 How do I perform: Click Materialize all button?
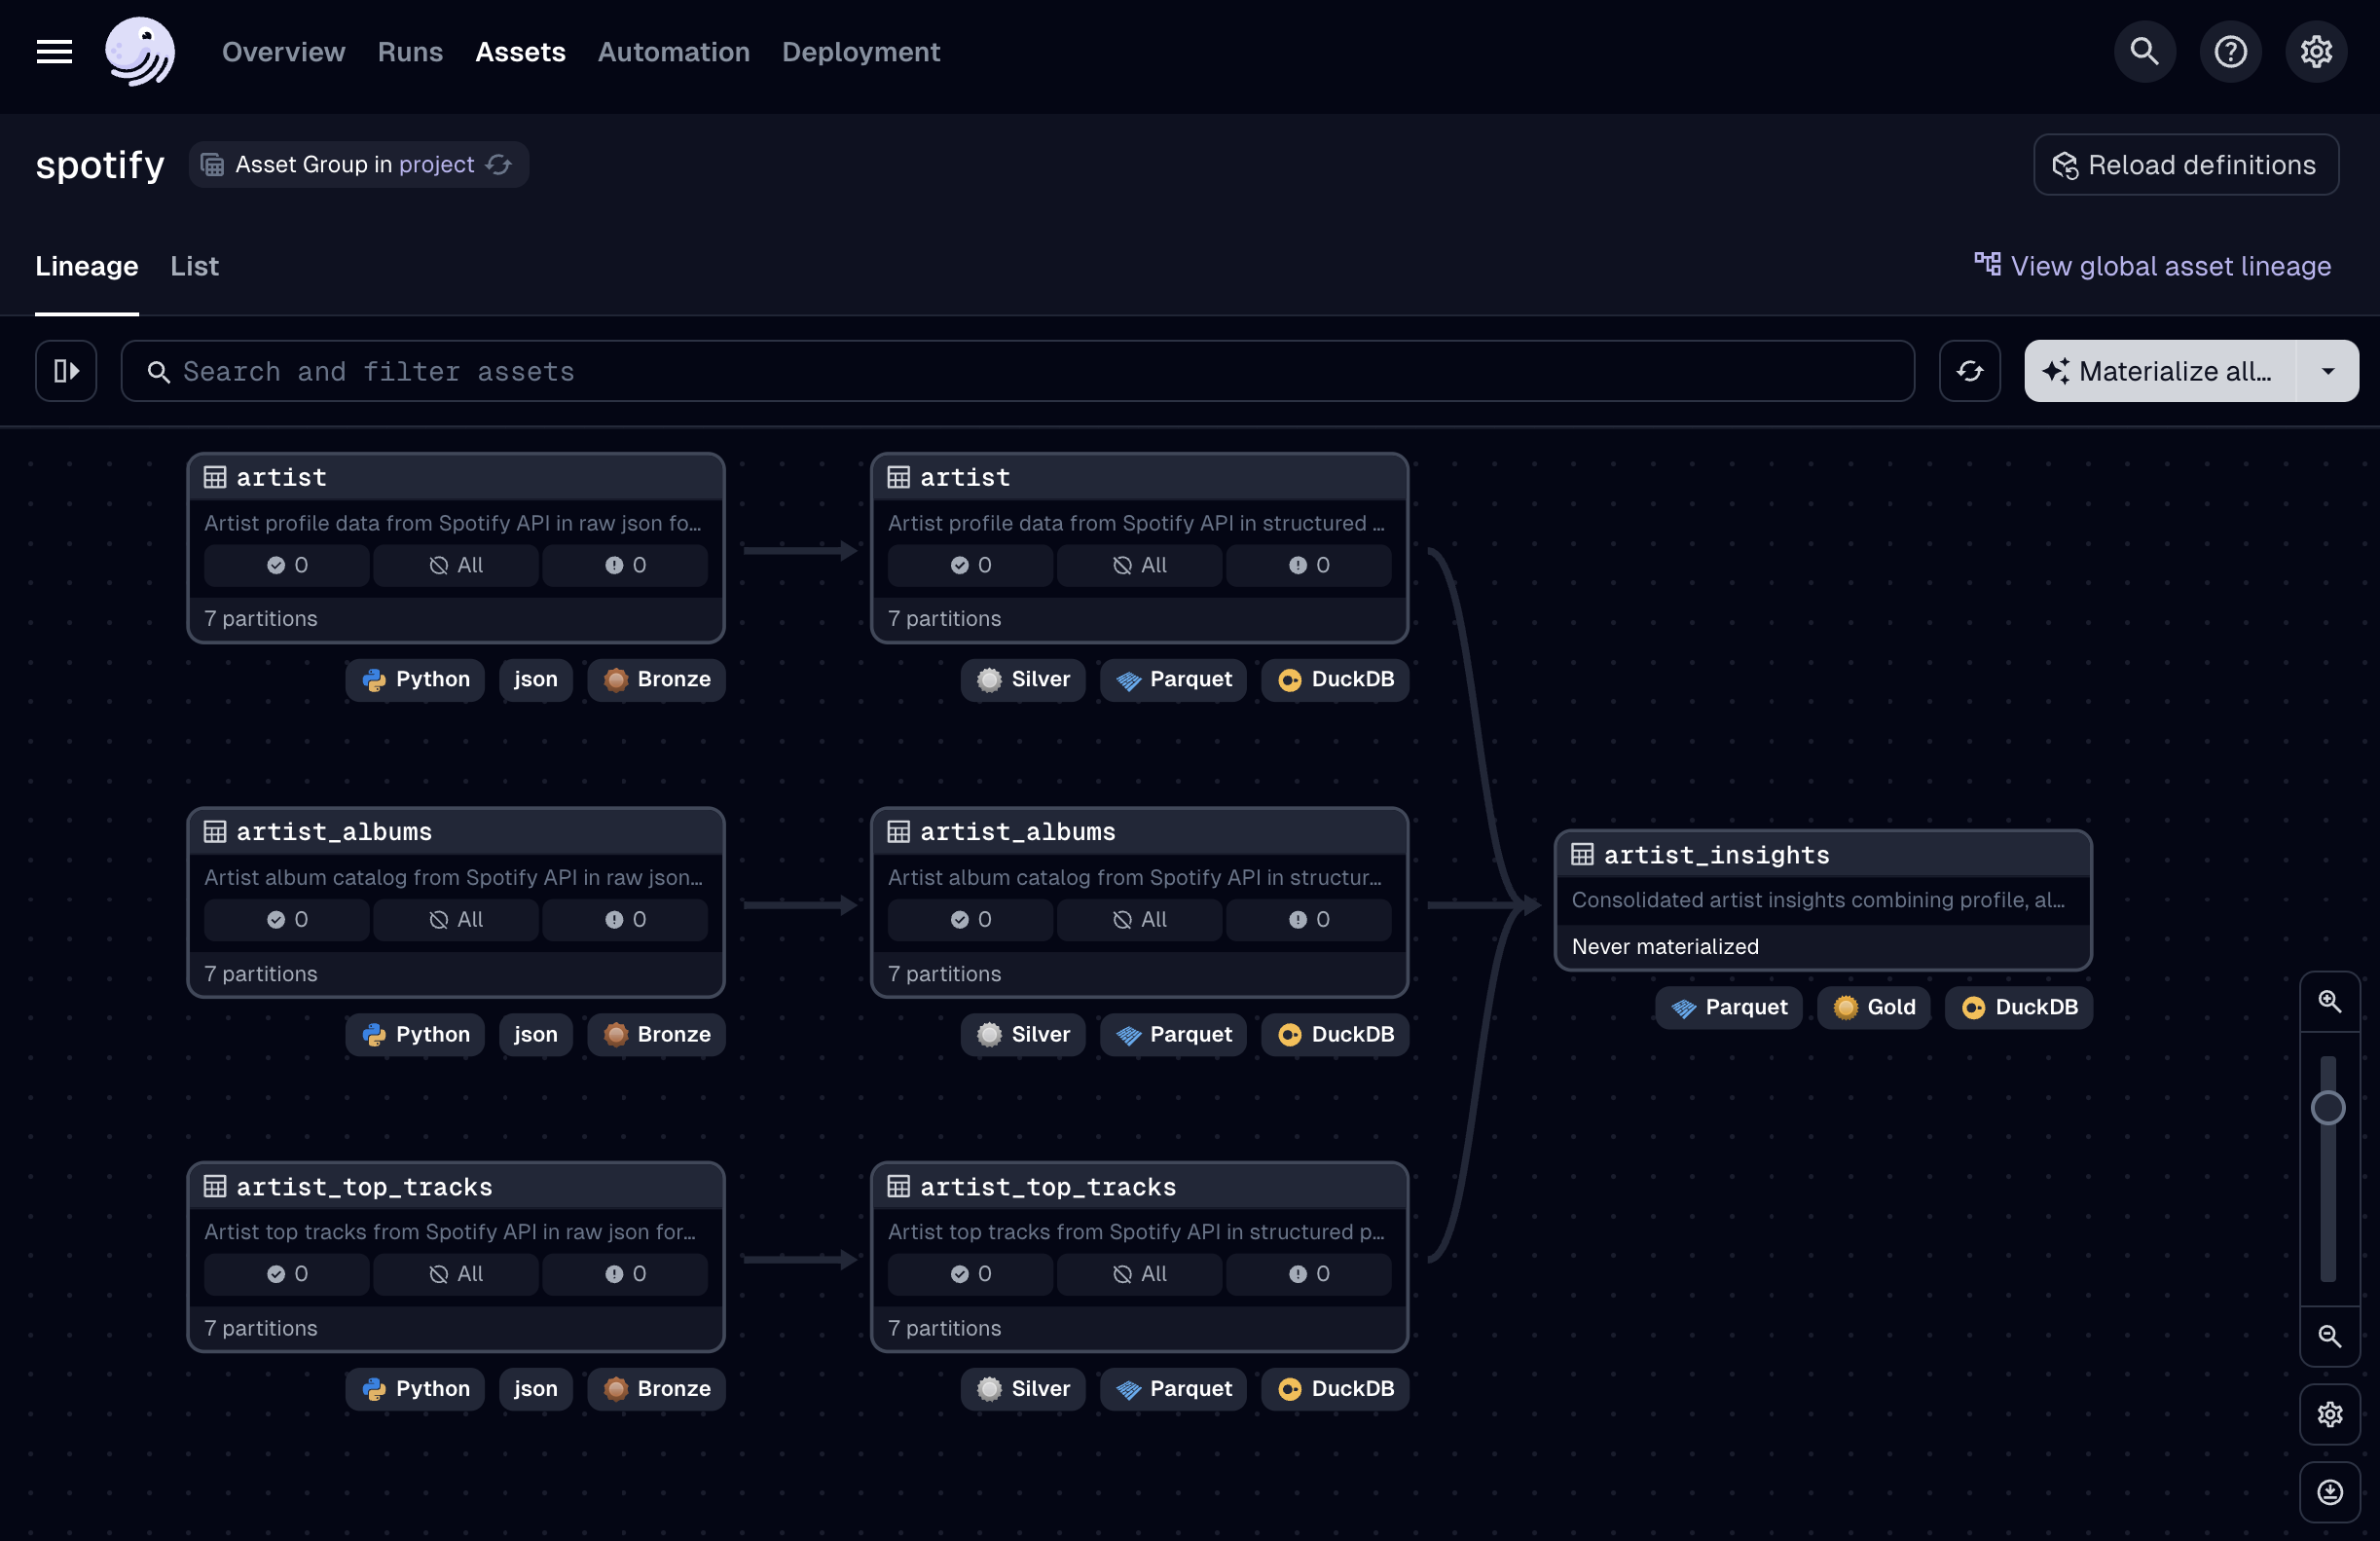[x=2160, y=371]
